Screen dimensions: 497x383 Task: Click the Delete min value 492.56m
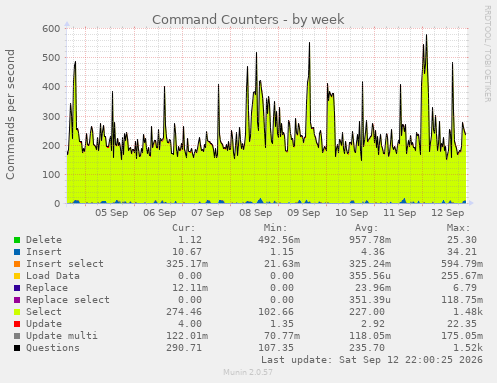click(279, 240)
